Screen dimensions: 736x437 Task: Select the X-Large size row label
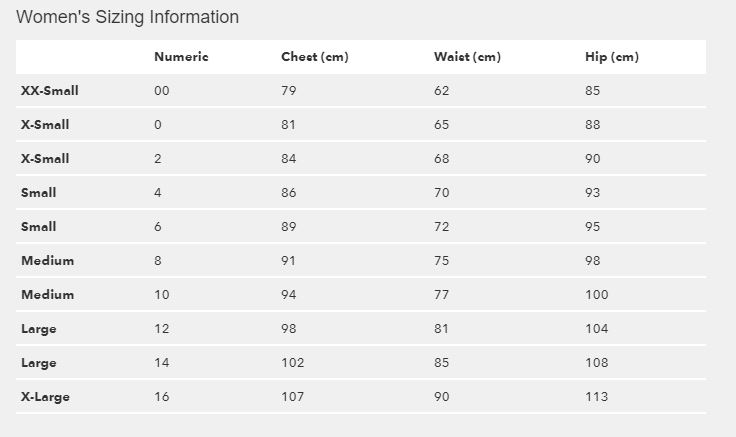pos(46,397)
